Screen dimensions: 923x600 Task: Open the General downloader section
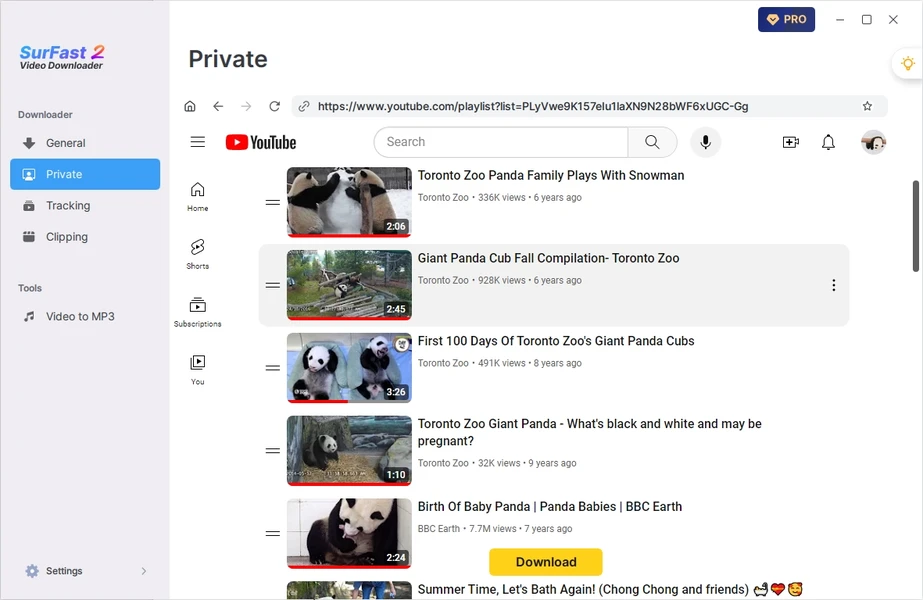85,143
